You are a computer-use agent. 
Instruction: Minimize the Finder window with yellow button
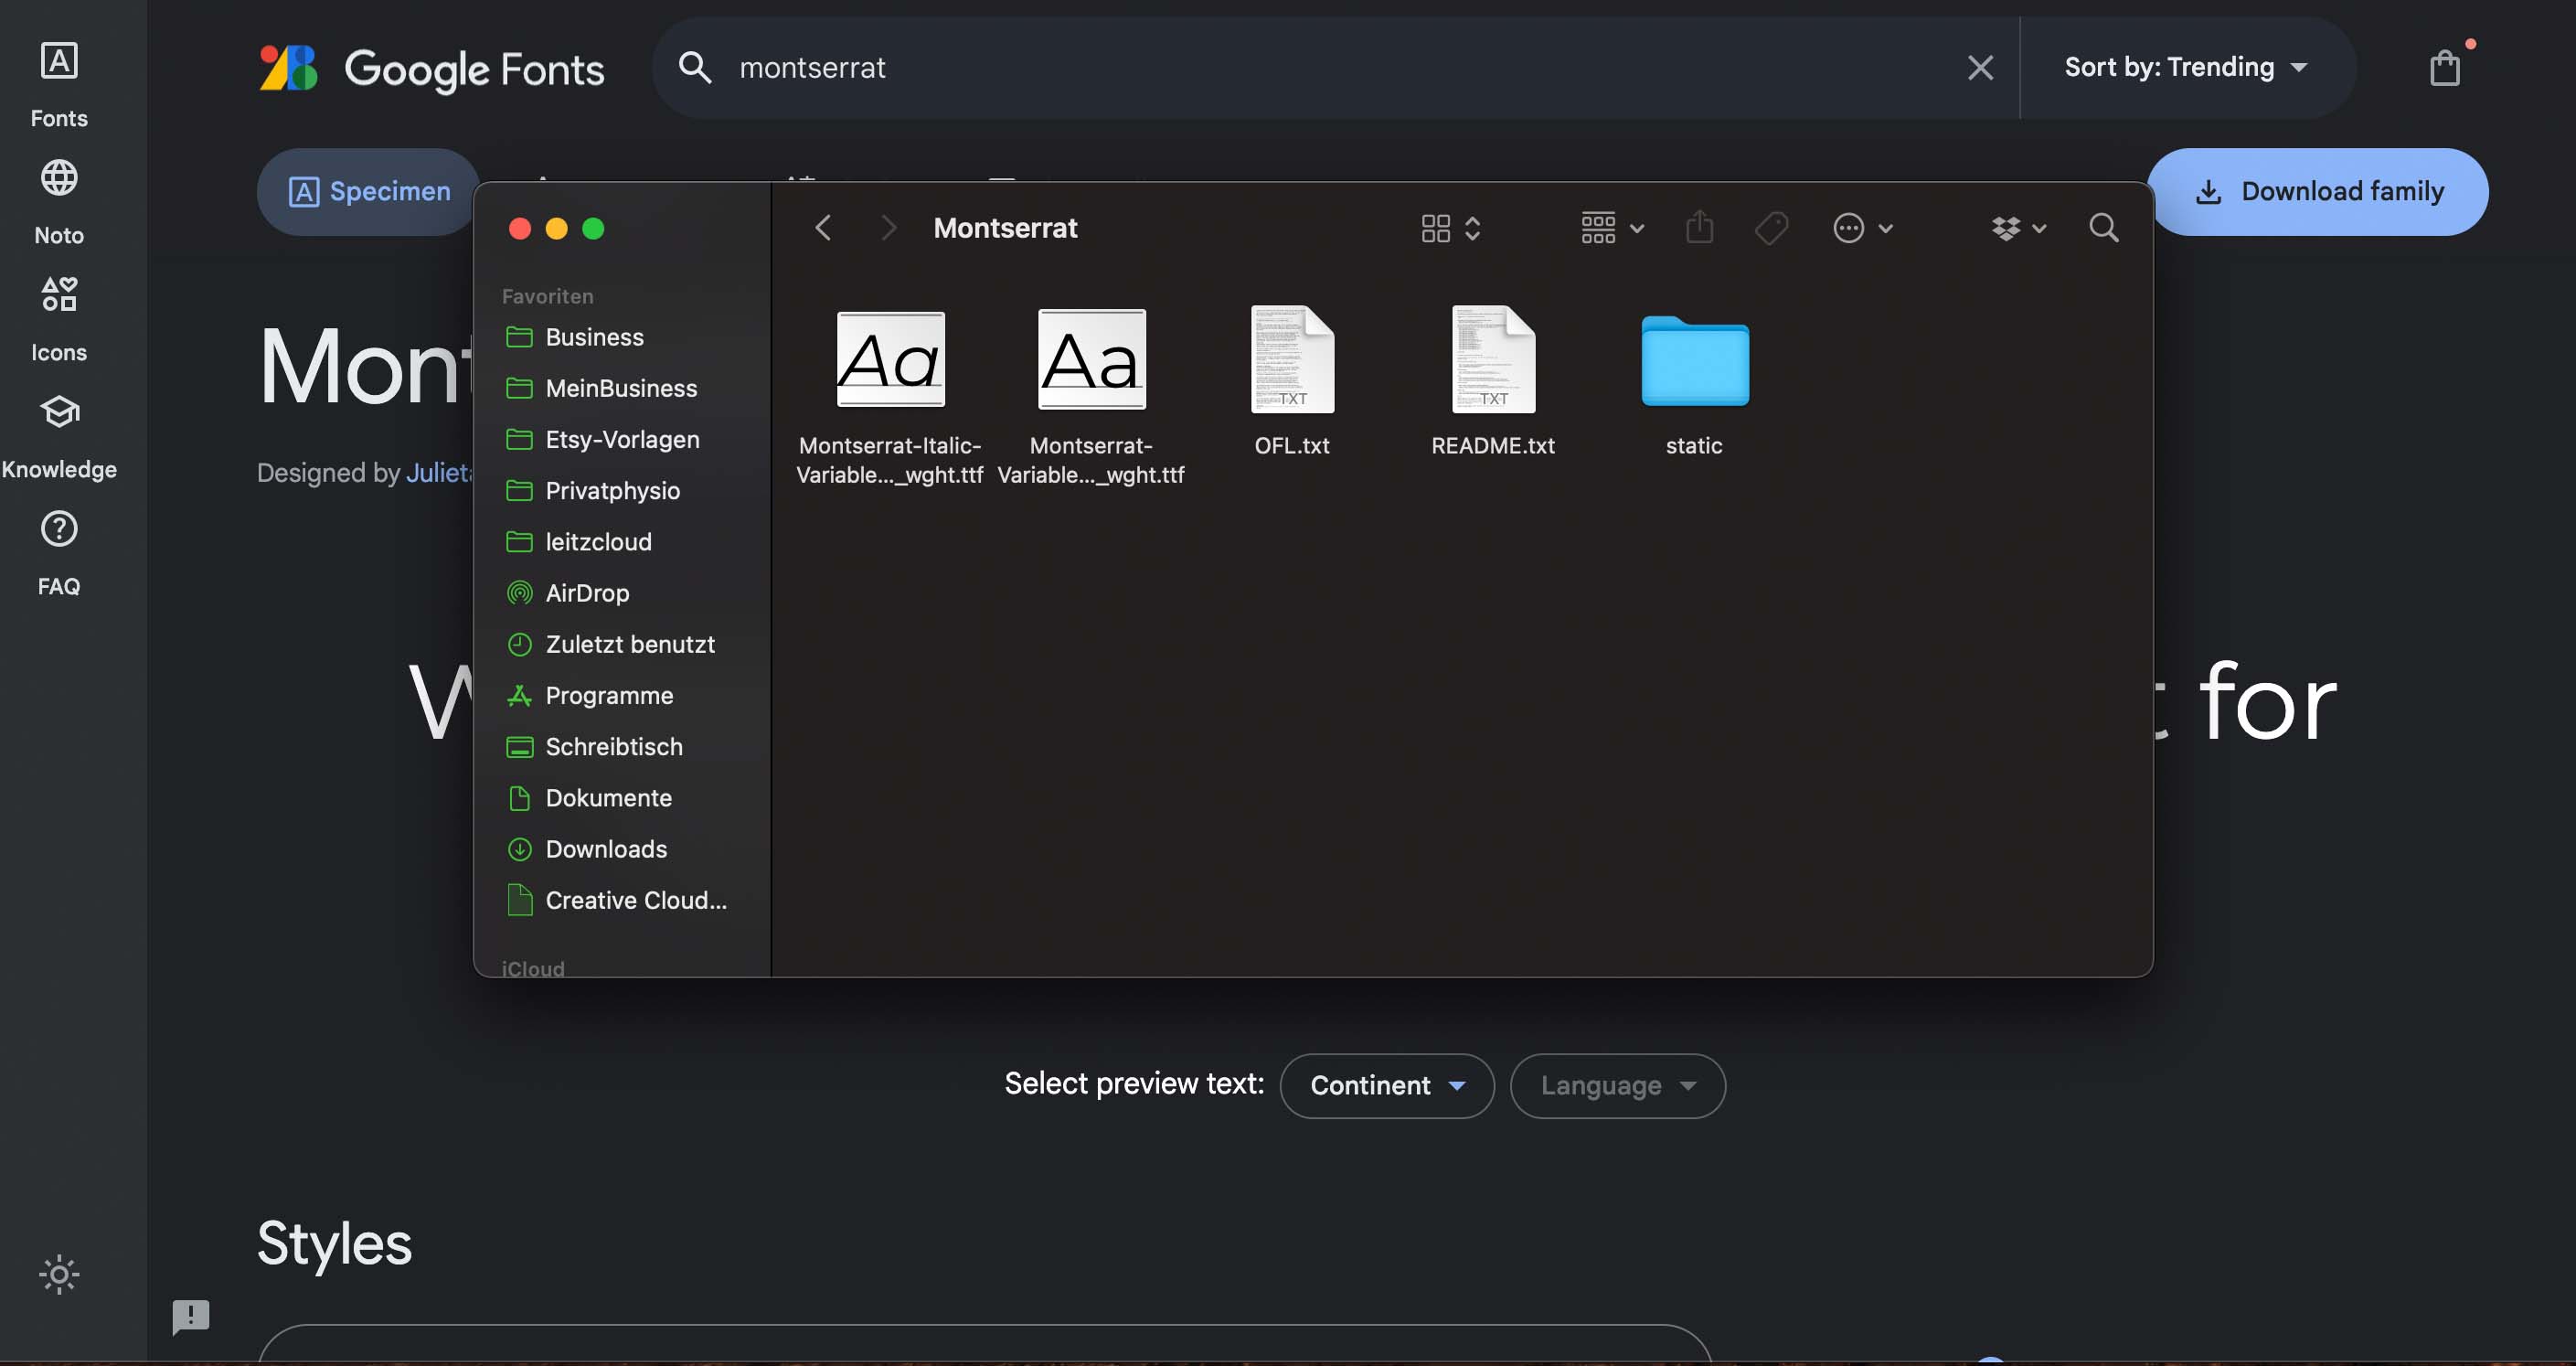coord(557,229)
